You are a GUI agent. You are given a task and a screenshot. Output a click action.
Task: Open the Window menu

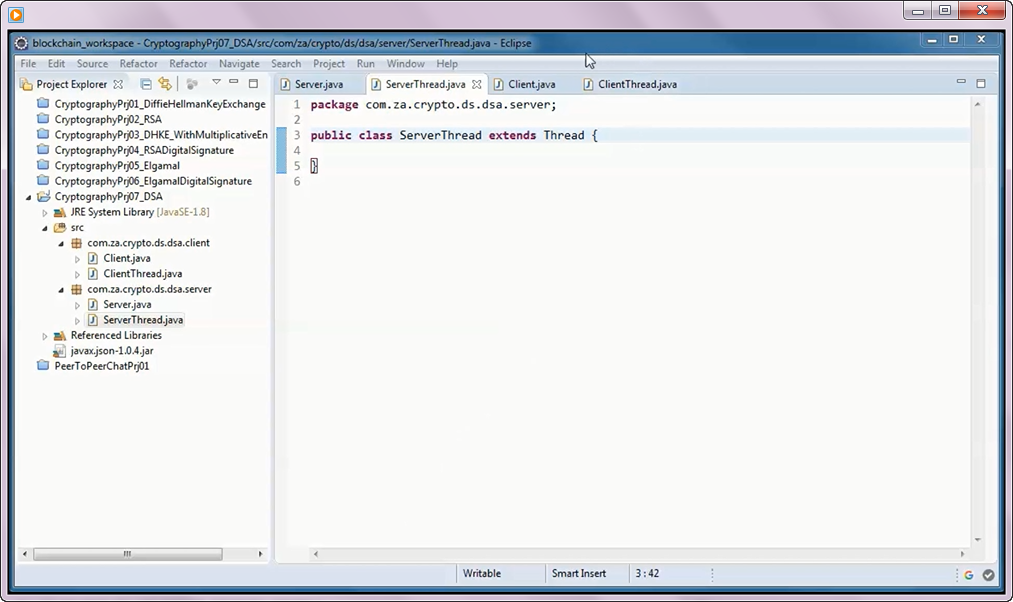(406, 63)
